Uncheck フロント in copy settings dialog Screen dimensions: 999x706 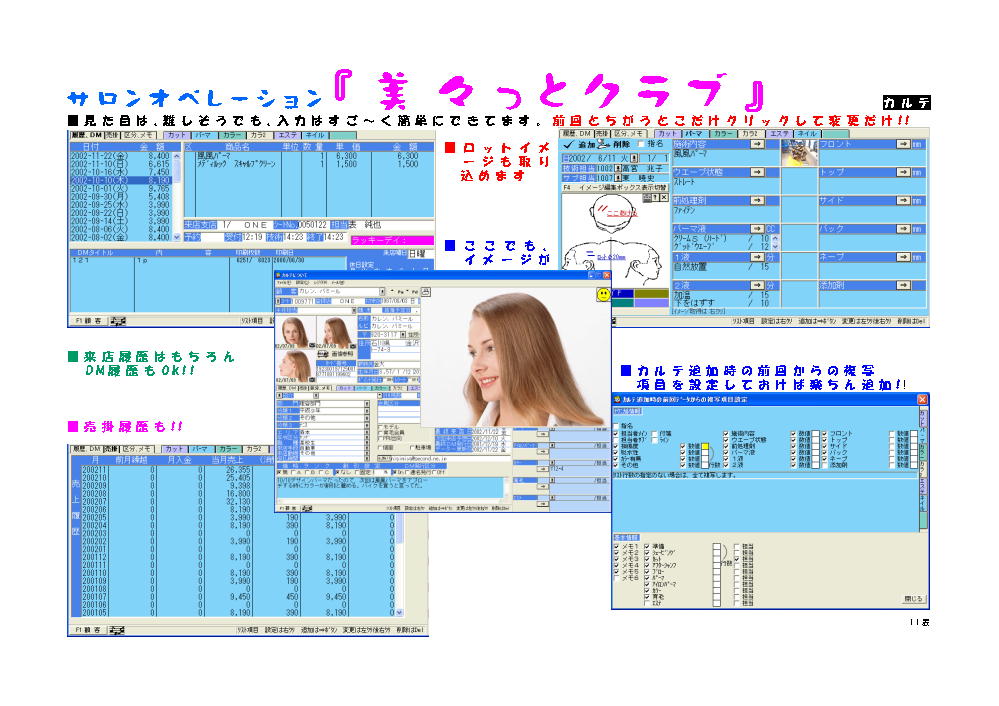(x=824, y=434)
